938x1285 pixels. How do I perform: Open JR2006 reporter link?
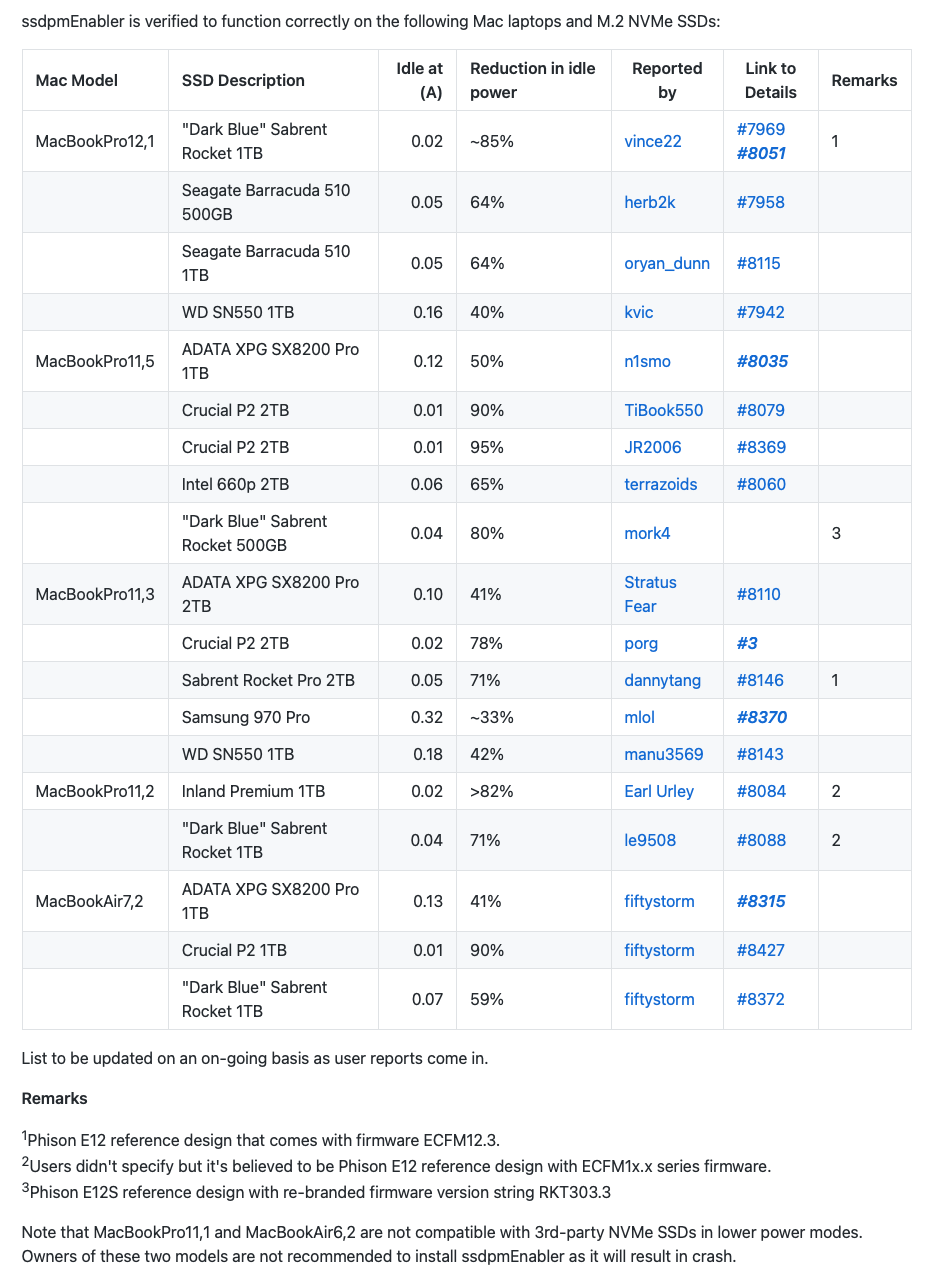click(653, 447)
